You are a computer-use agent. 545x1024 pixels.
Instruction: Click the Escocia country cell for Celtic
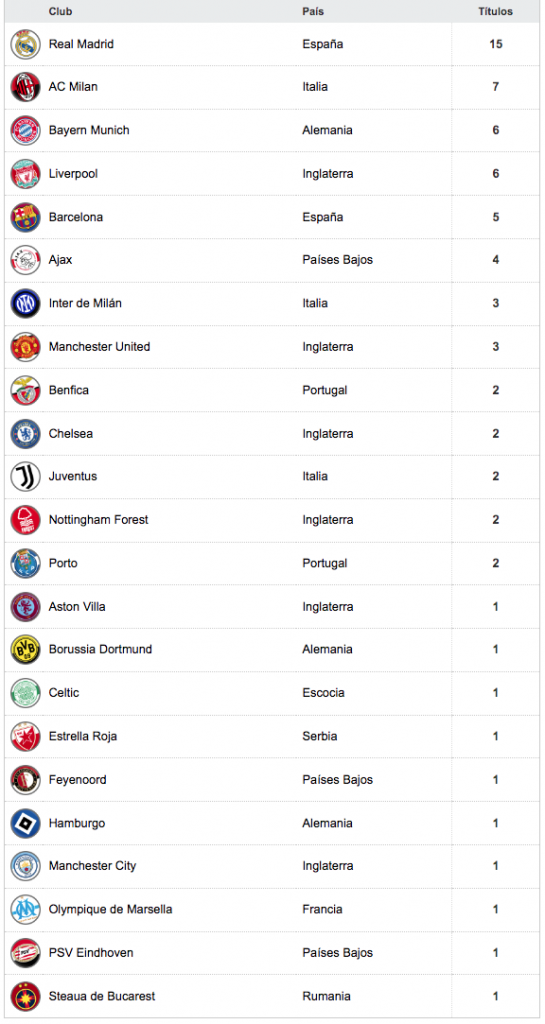click(323, 693)
